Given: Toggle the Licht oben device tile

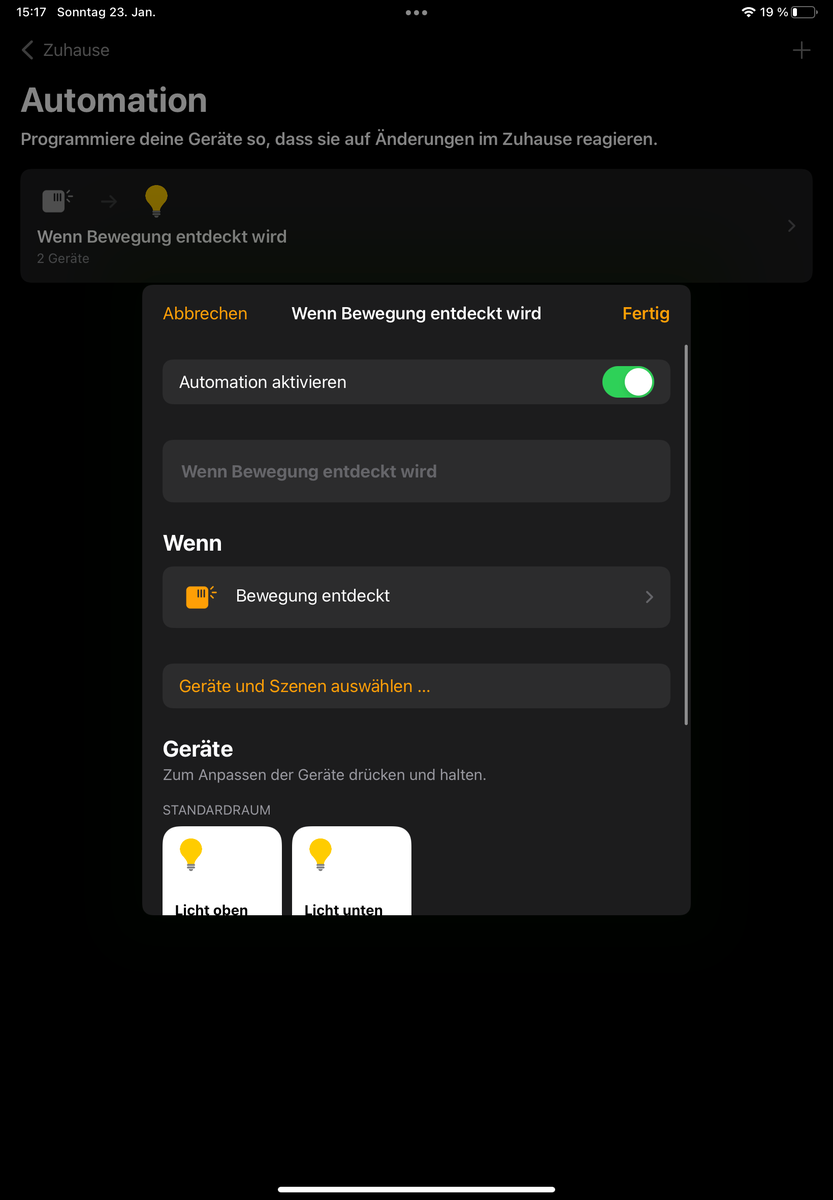Looking at the screenshot, I should tap(222, 870).
